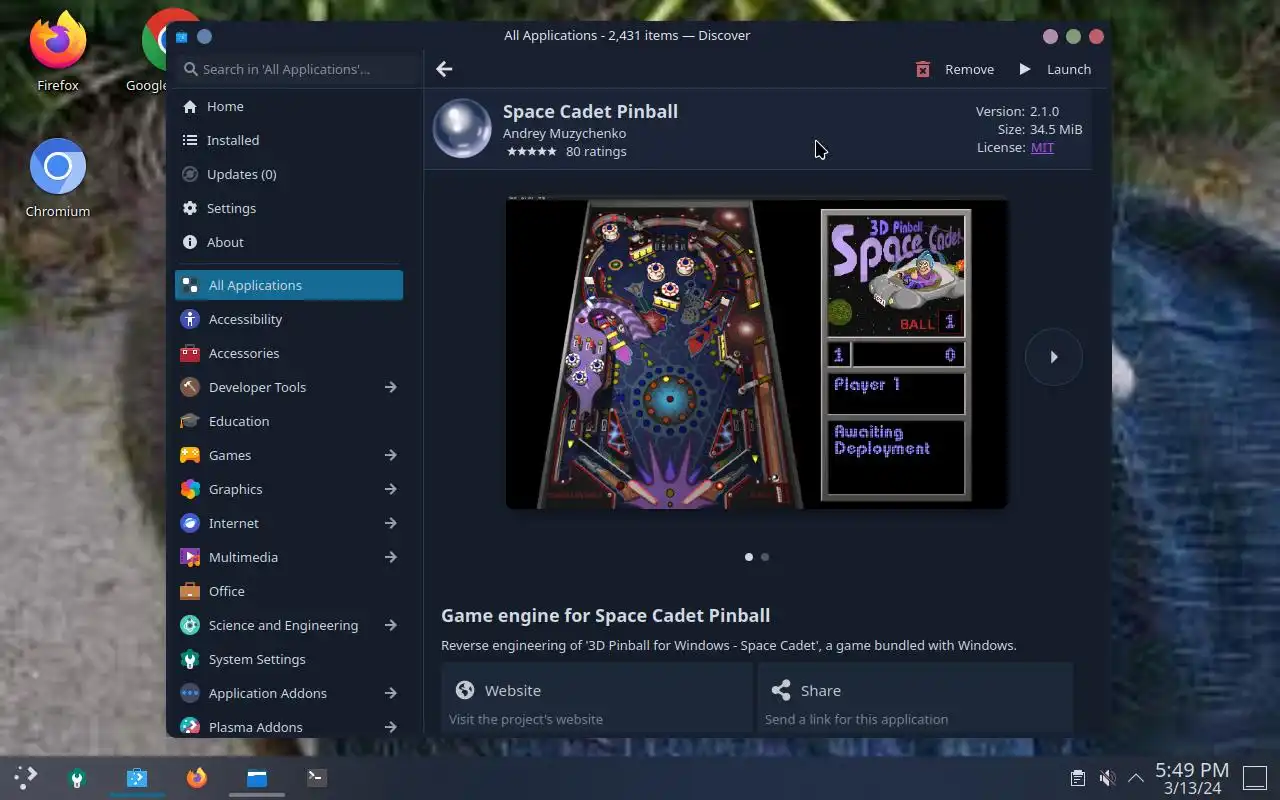Launch Space Cadet Pinball

pyautogui.click(x=1054, y=69)
